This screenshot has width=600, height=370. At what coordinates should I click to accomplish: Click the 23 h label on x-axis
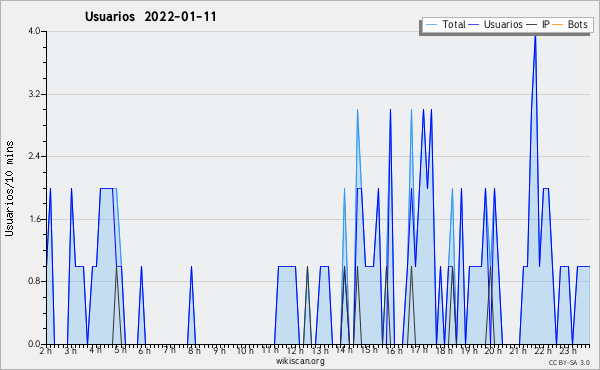coord(568,350)
